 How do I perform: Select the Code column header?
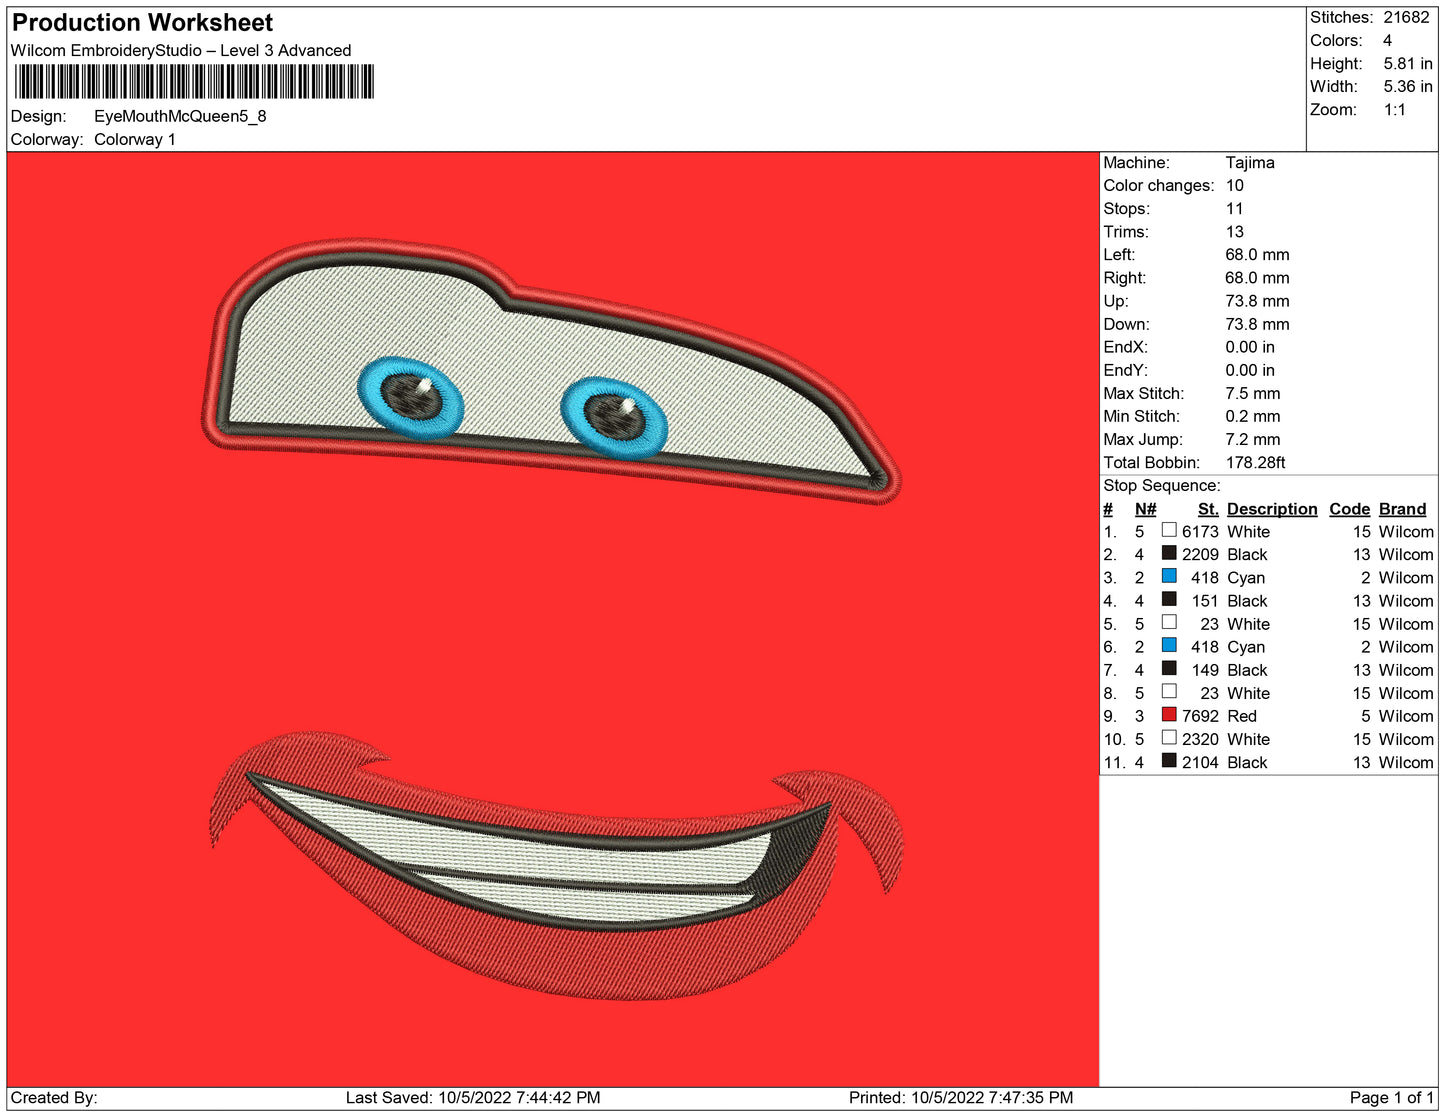click(1349, 509)
